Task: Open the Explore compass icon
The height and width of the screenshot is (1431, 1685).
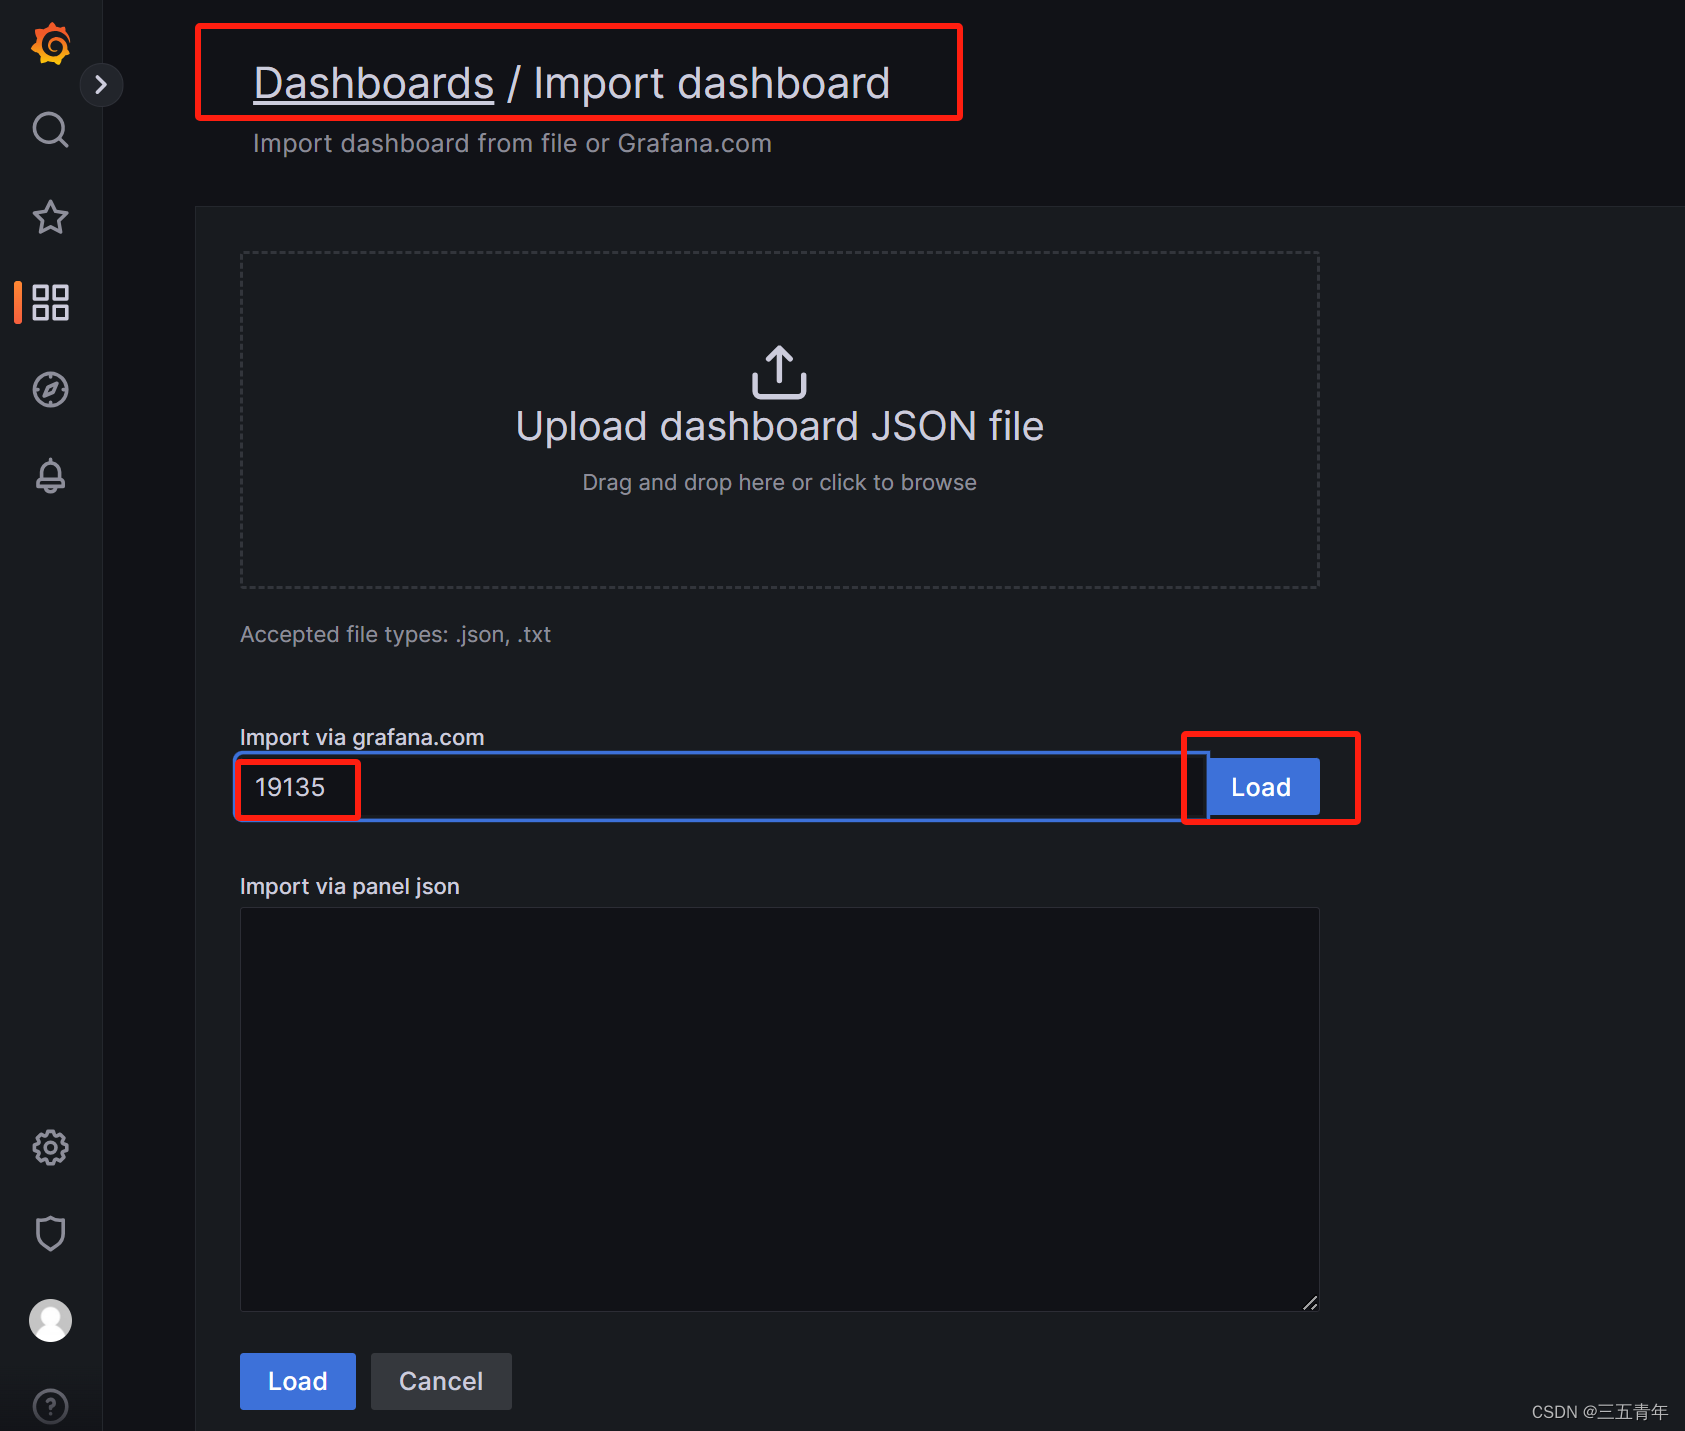Action: click(51, 390)
